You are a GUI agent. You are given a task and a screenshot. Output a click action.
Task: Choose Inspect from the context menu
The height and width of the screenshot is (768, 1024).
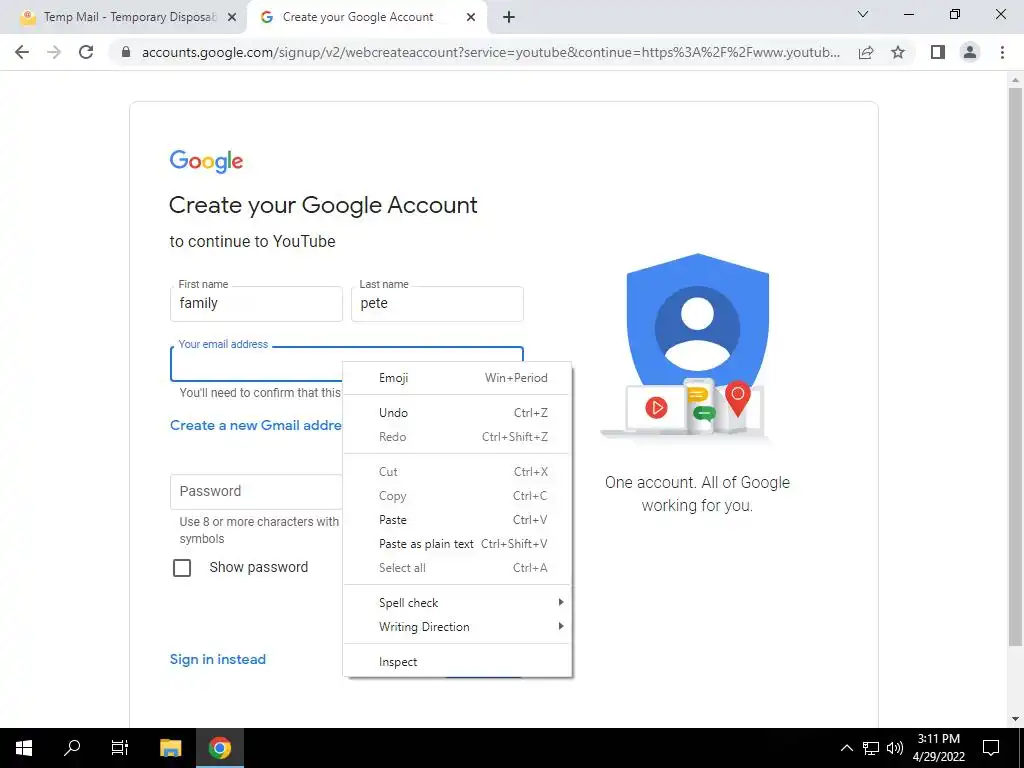pos(457,662)
